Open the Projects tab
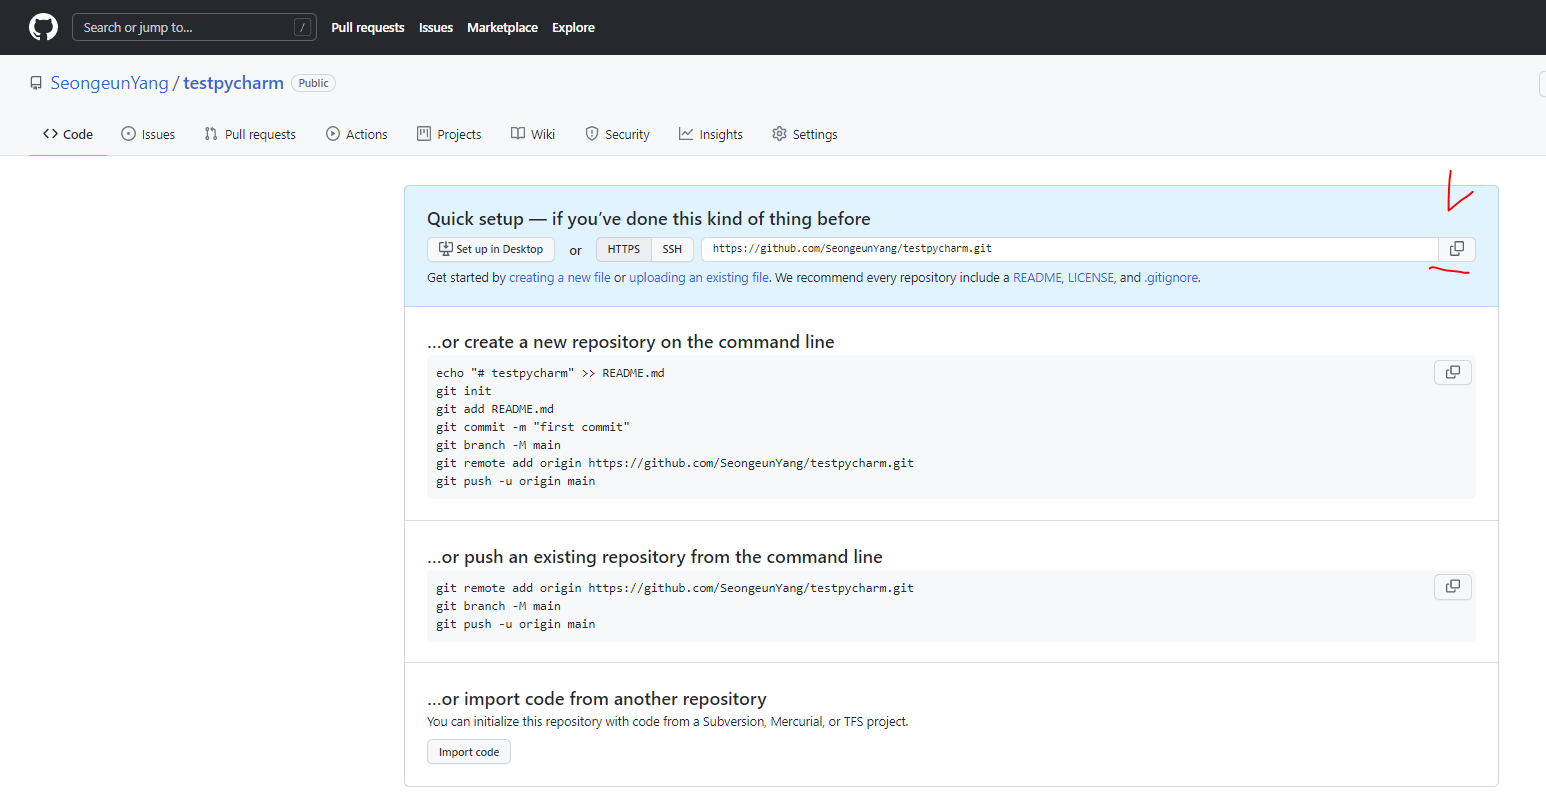1546x805 pixels. (449, 134)
